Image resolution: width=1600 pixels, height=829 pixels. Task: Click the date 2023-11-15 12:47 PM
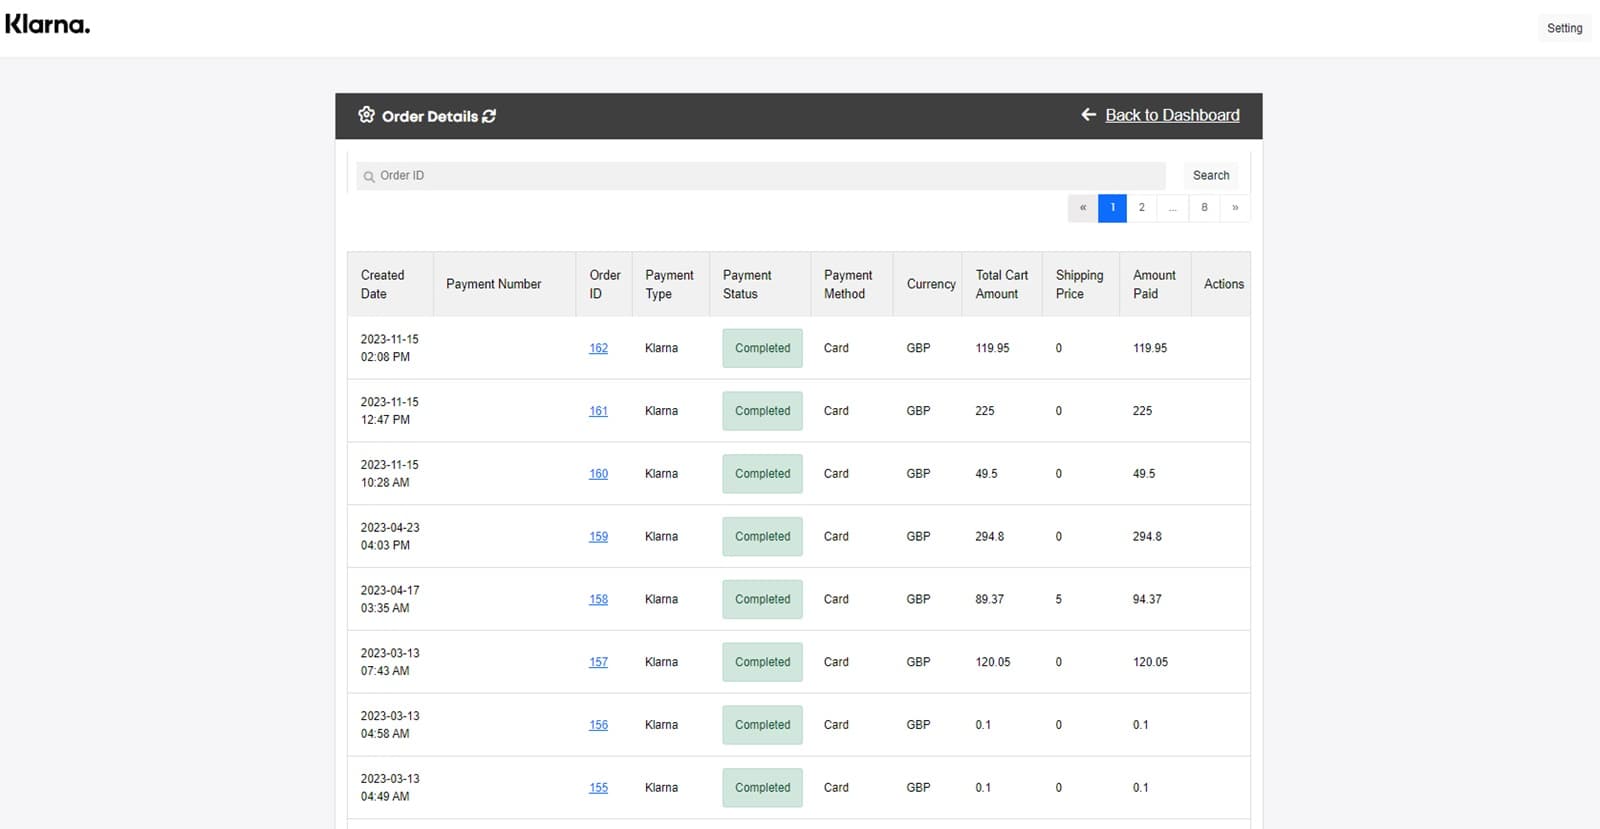(x=389, y=411)
